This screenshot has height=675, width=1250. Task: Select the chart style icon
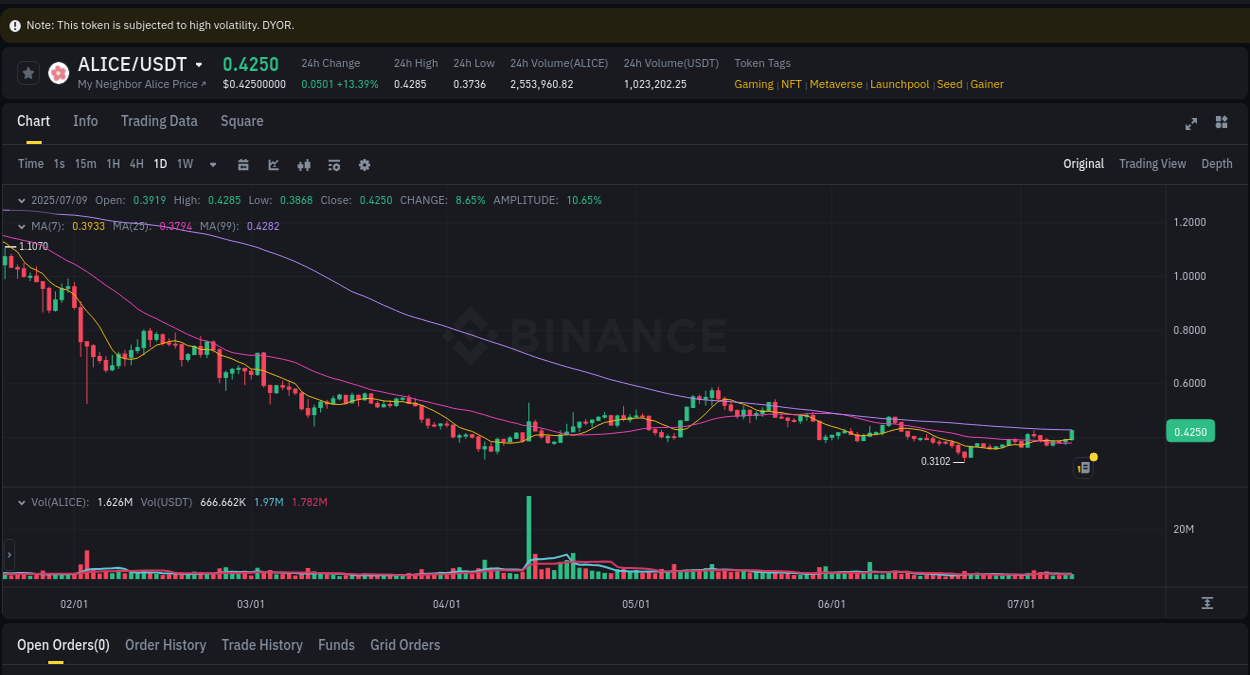(273, 163)
